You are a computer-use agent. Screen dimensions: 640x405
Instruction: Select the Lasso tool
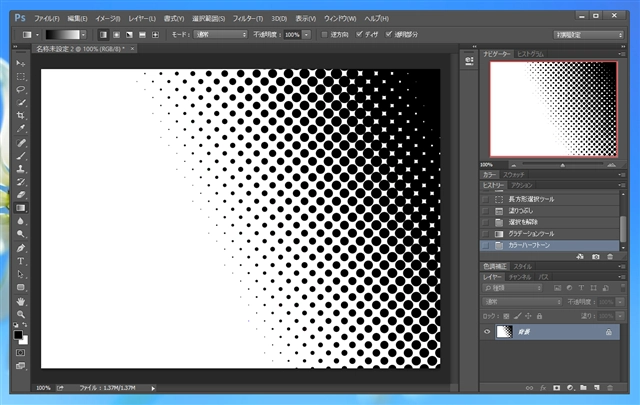click(x=20, y=89)
